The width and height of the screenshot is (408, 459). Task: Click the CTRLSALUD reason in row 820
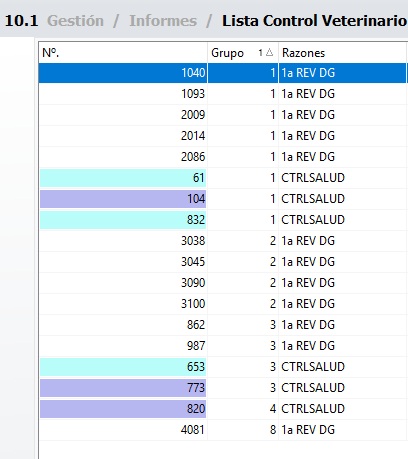point(313,409)
